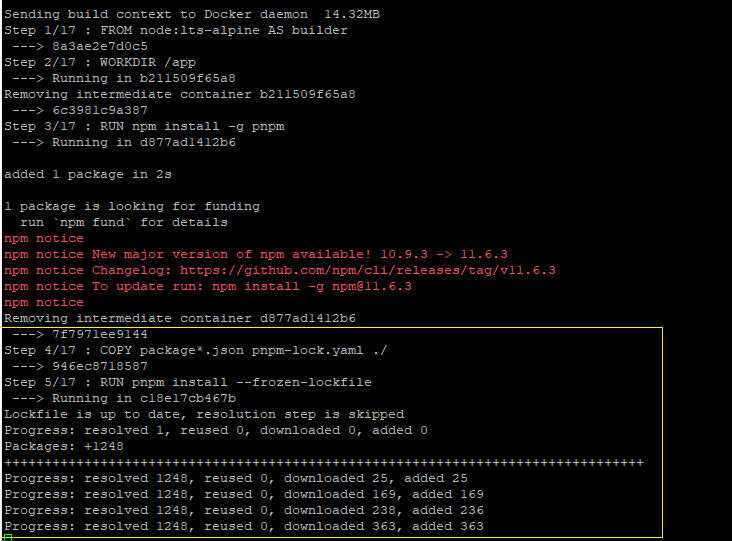This screenshot has width=732, height=541.
Task: Click the "Sending build context" line
Action: pyautogui.click(x=192, y=14)
